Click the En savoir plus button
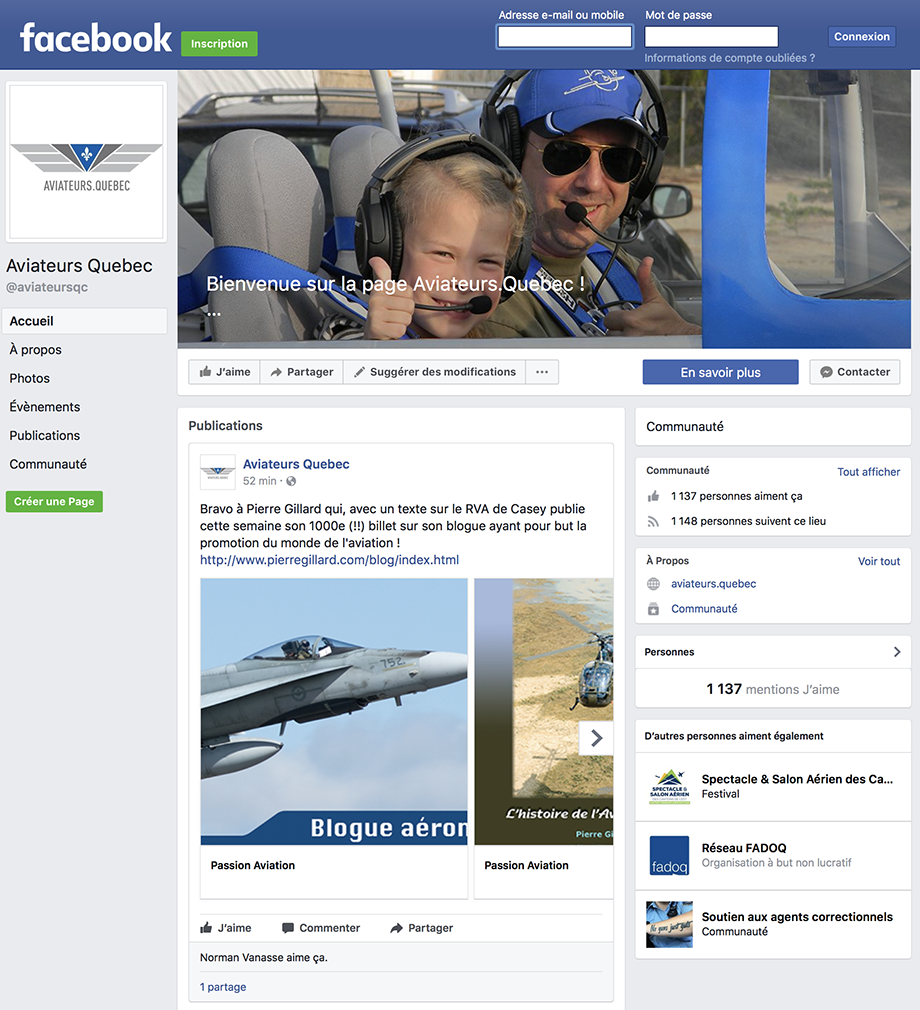This screenshot has width=920, height=1010. pos(720,372)
